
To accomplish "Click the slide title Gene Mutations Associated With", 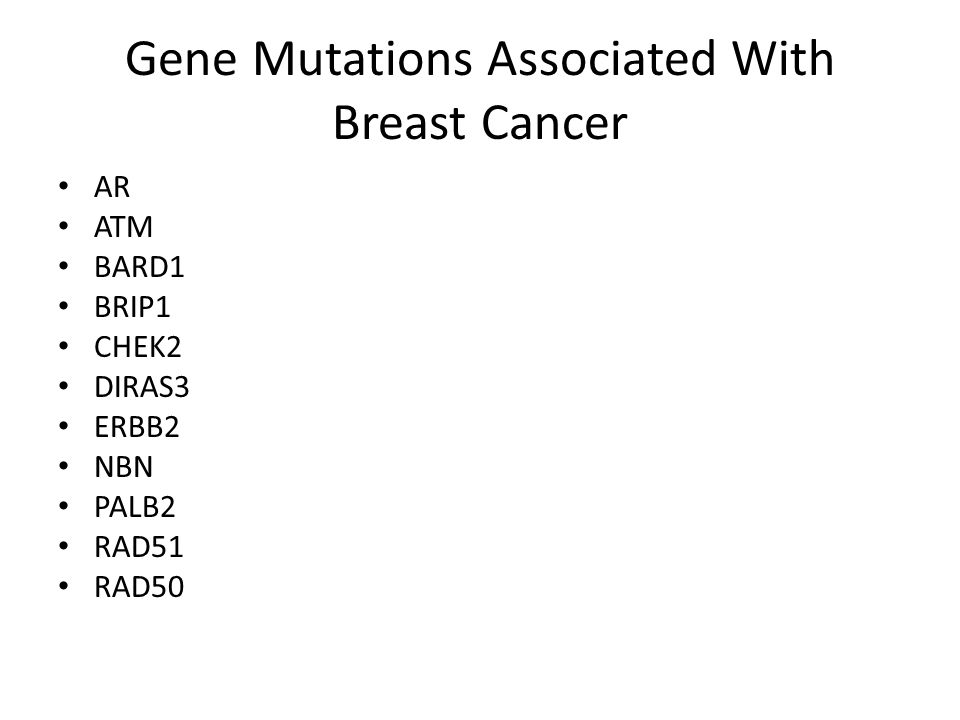I will (x=479, y=59).
